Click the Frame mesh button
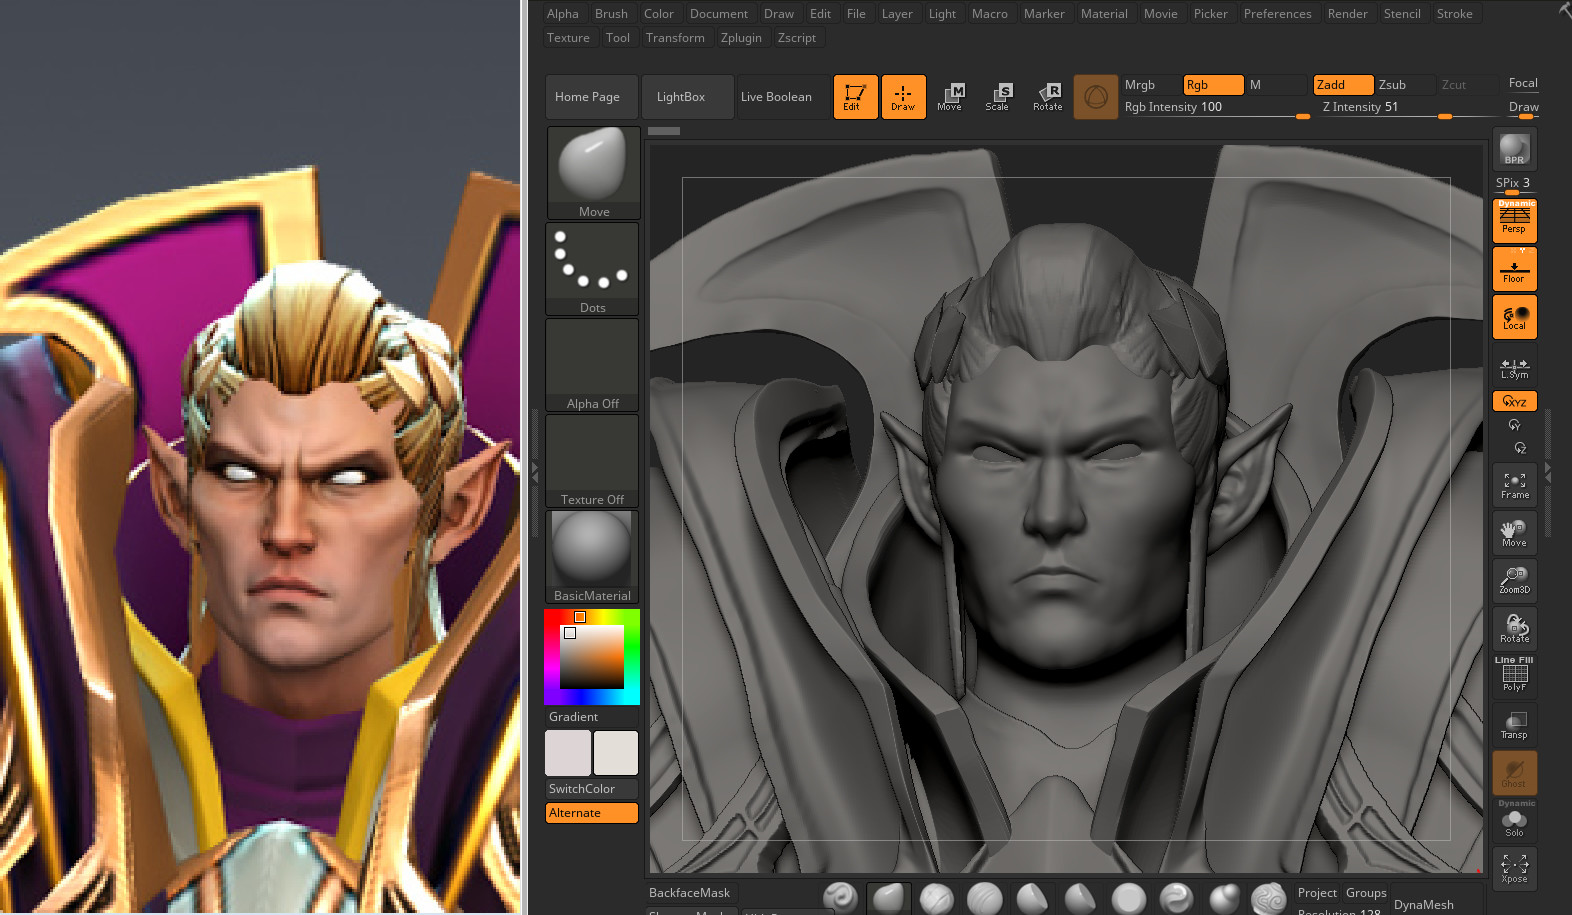This screenshot has width=1572, height=915. [x=1514, y=485]
